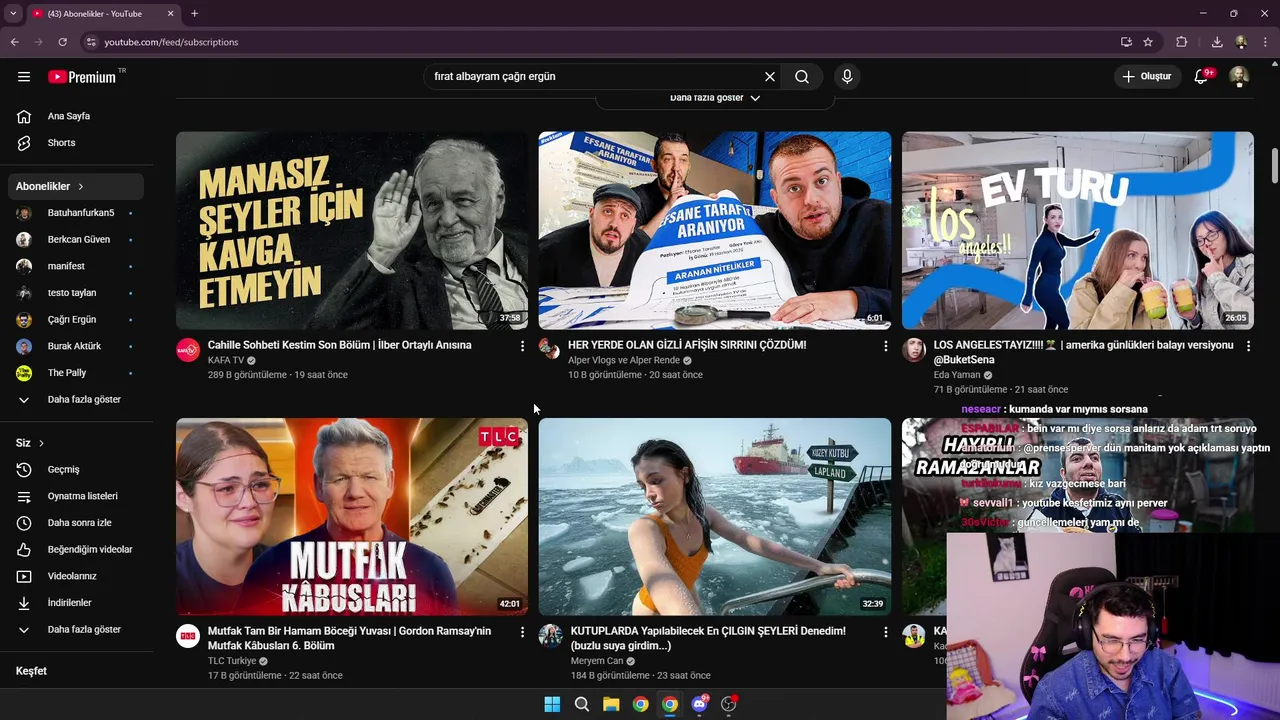1280x720 pixels.
Task: Open manifest channel in sidebar
Action: (78, 266)
